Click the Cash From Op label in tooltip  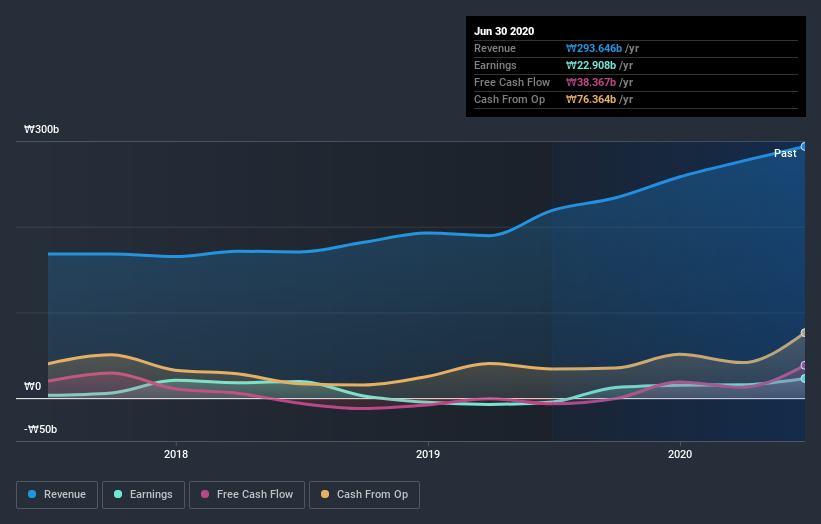coord(509,99)
